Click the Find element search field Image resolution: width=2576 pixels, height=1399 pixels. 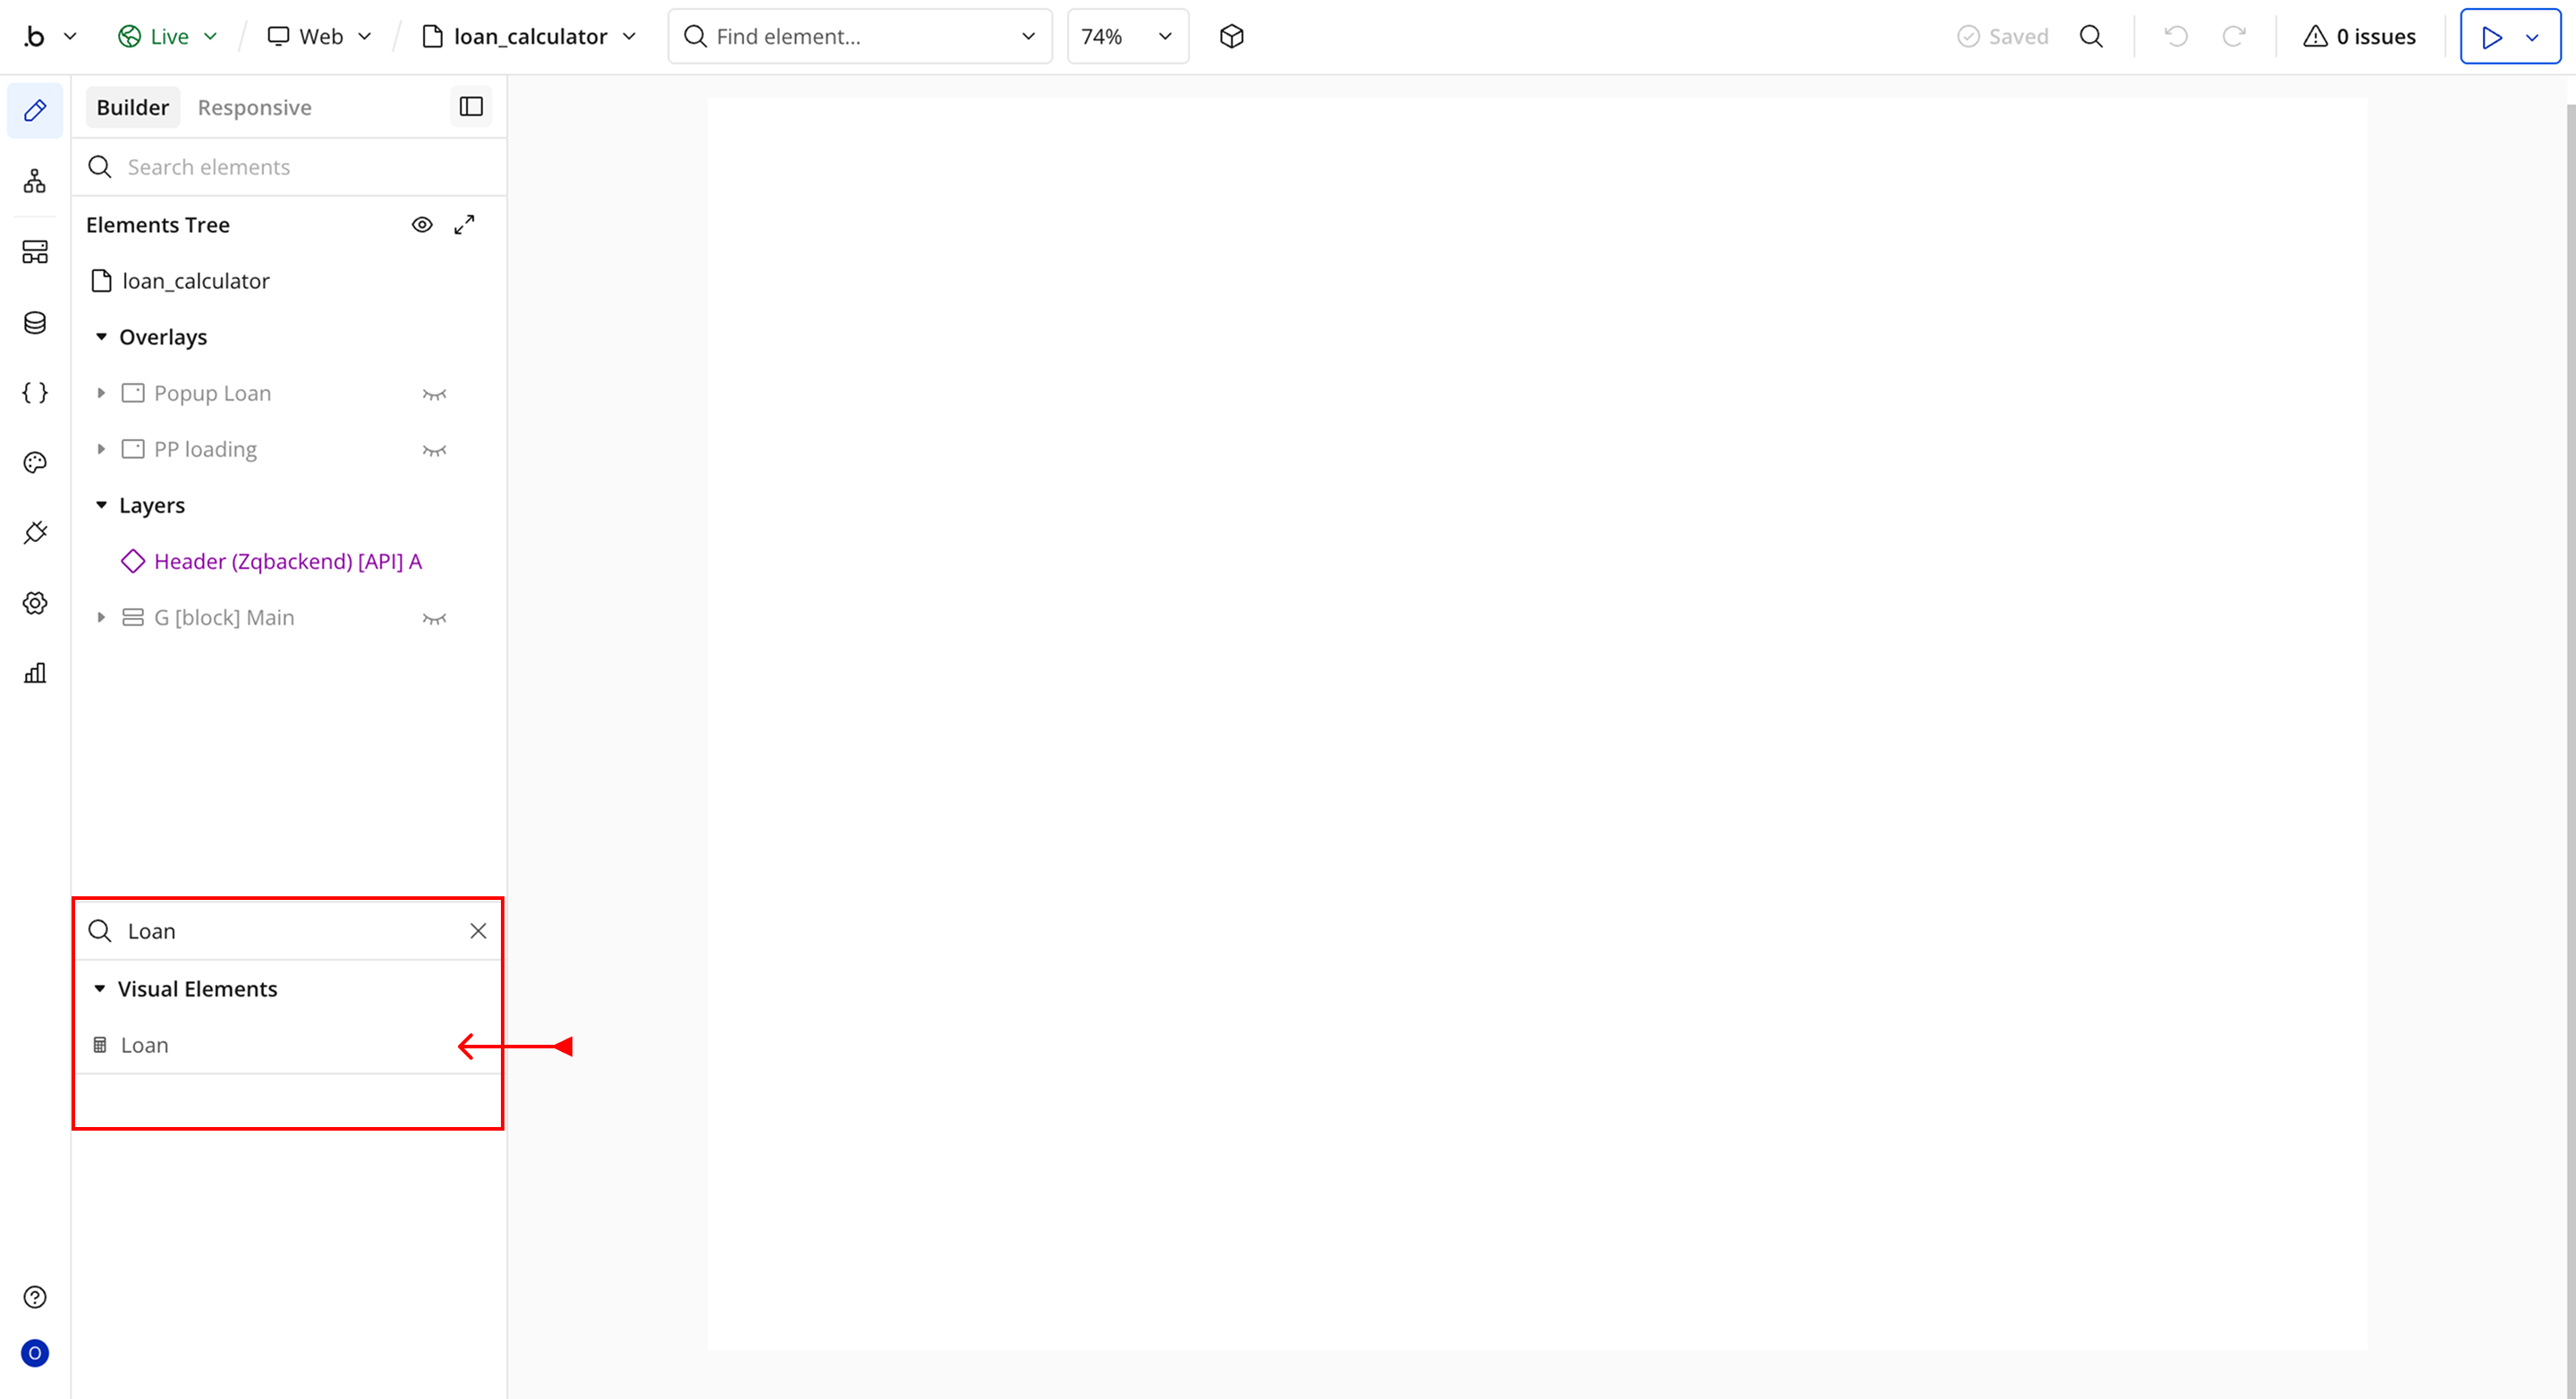(859, 37)
